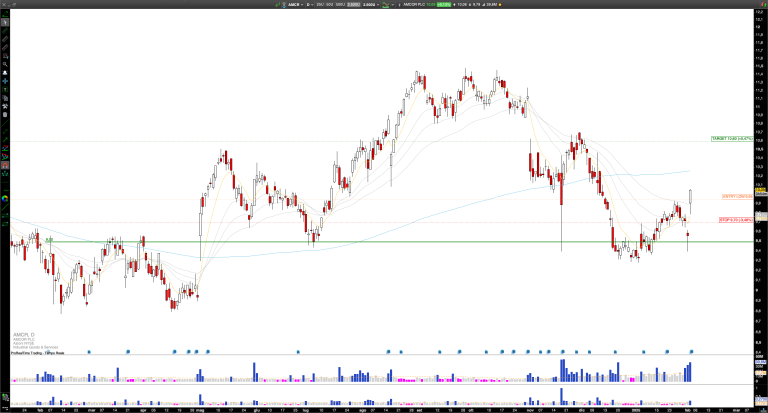Expand the 2.000U units dropdown
The width and height of the screenshot is (768, 413).
[369, 4]
